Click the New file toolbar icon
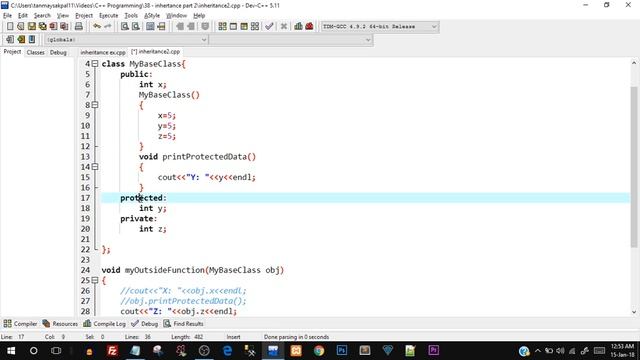This screenshot has width=640, height=360. click(x=10, y=27)
